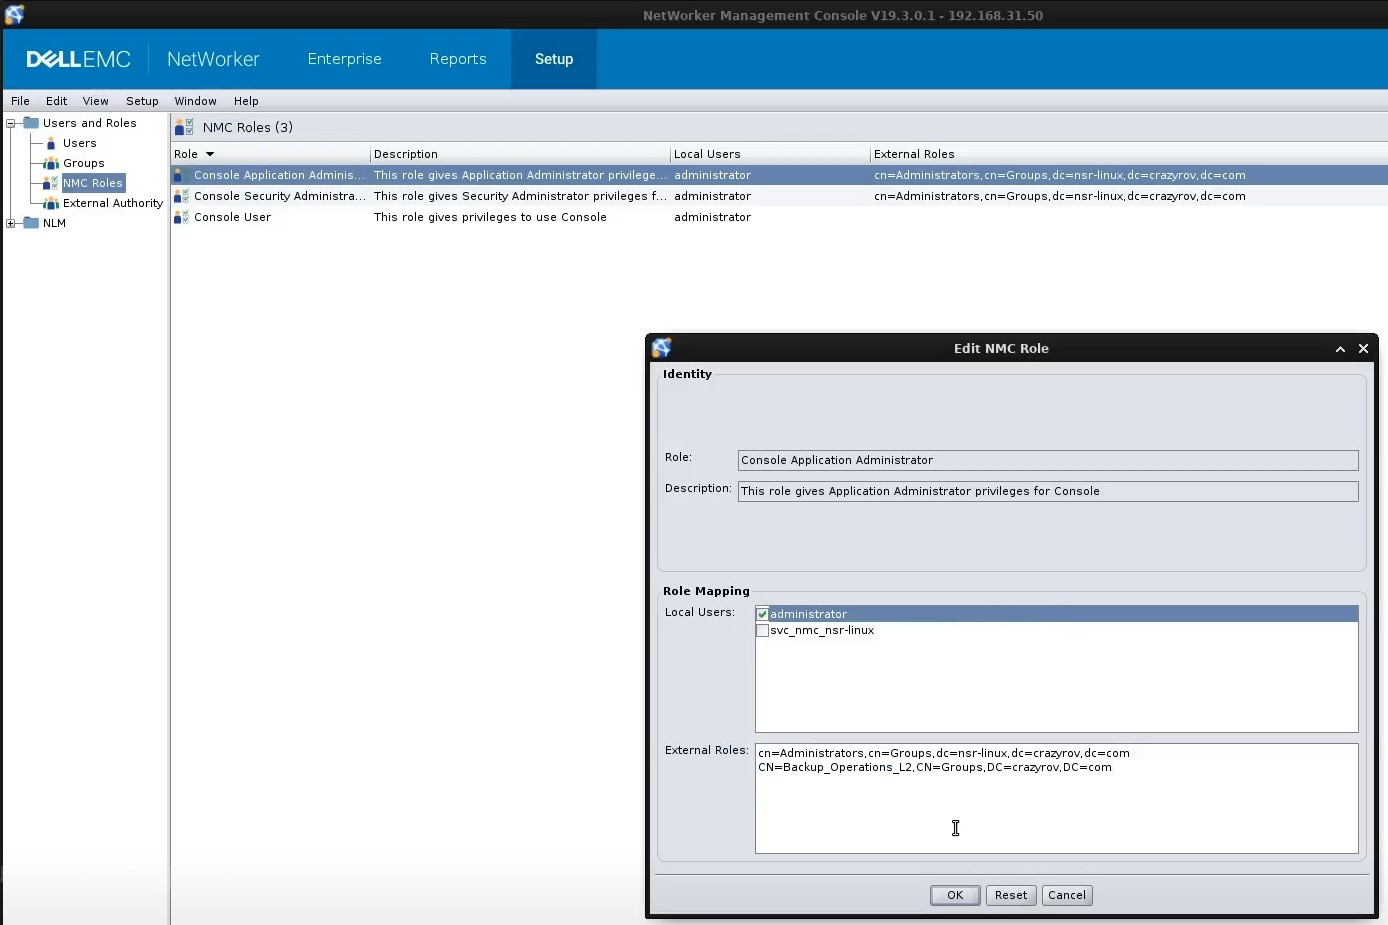Click the Console Application Administrator row icon
The width and height of the screenshot is (1388, 925).
(181, 175)
